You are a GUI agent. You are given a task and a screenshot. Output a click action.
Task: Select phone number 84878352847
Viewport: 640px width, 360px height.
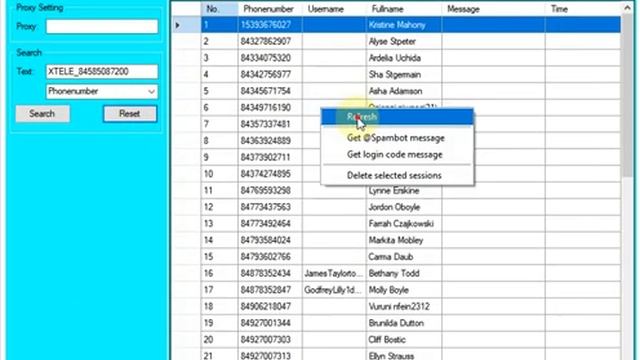click(270, 290)
